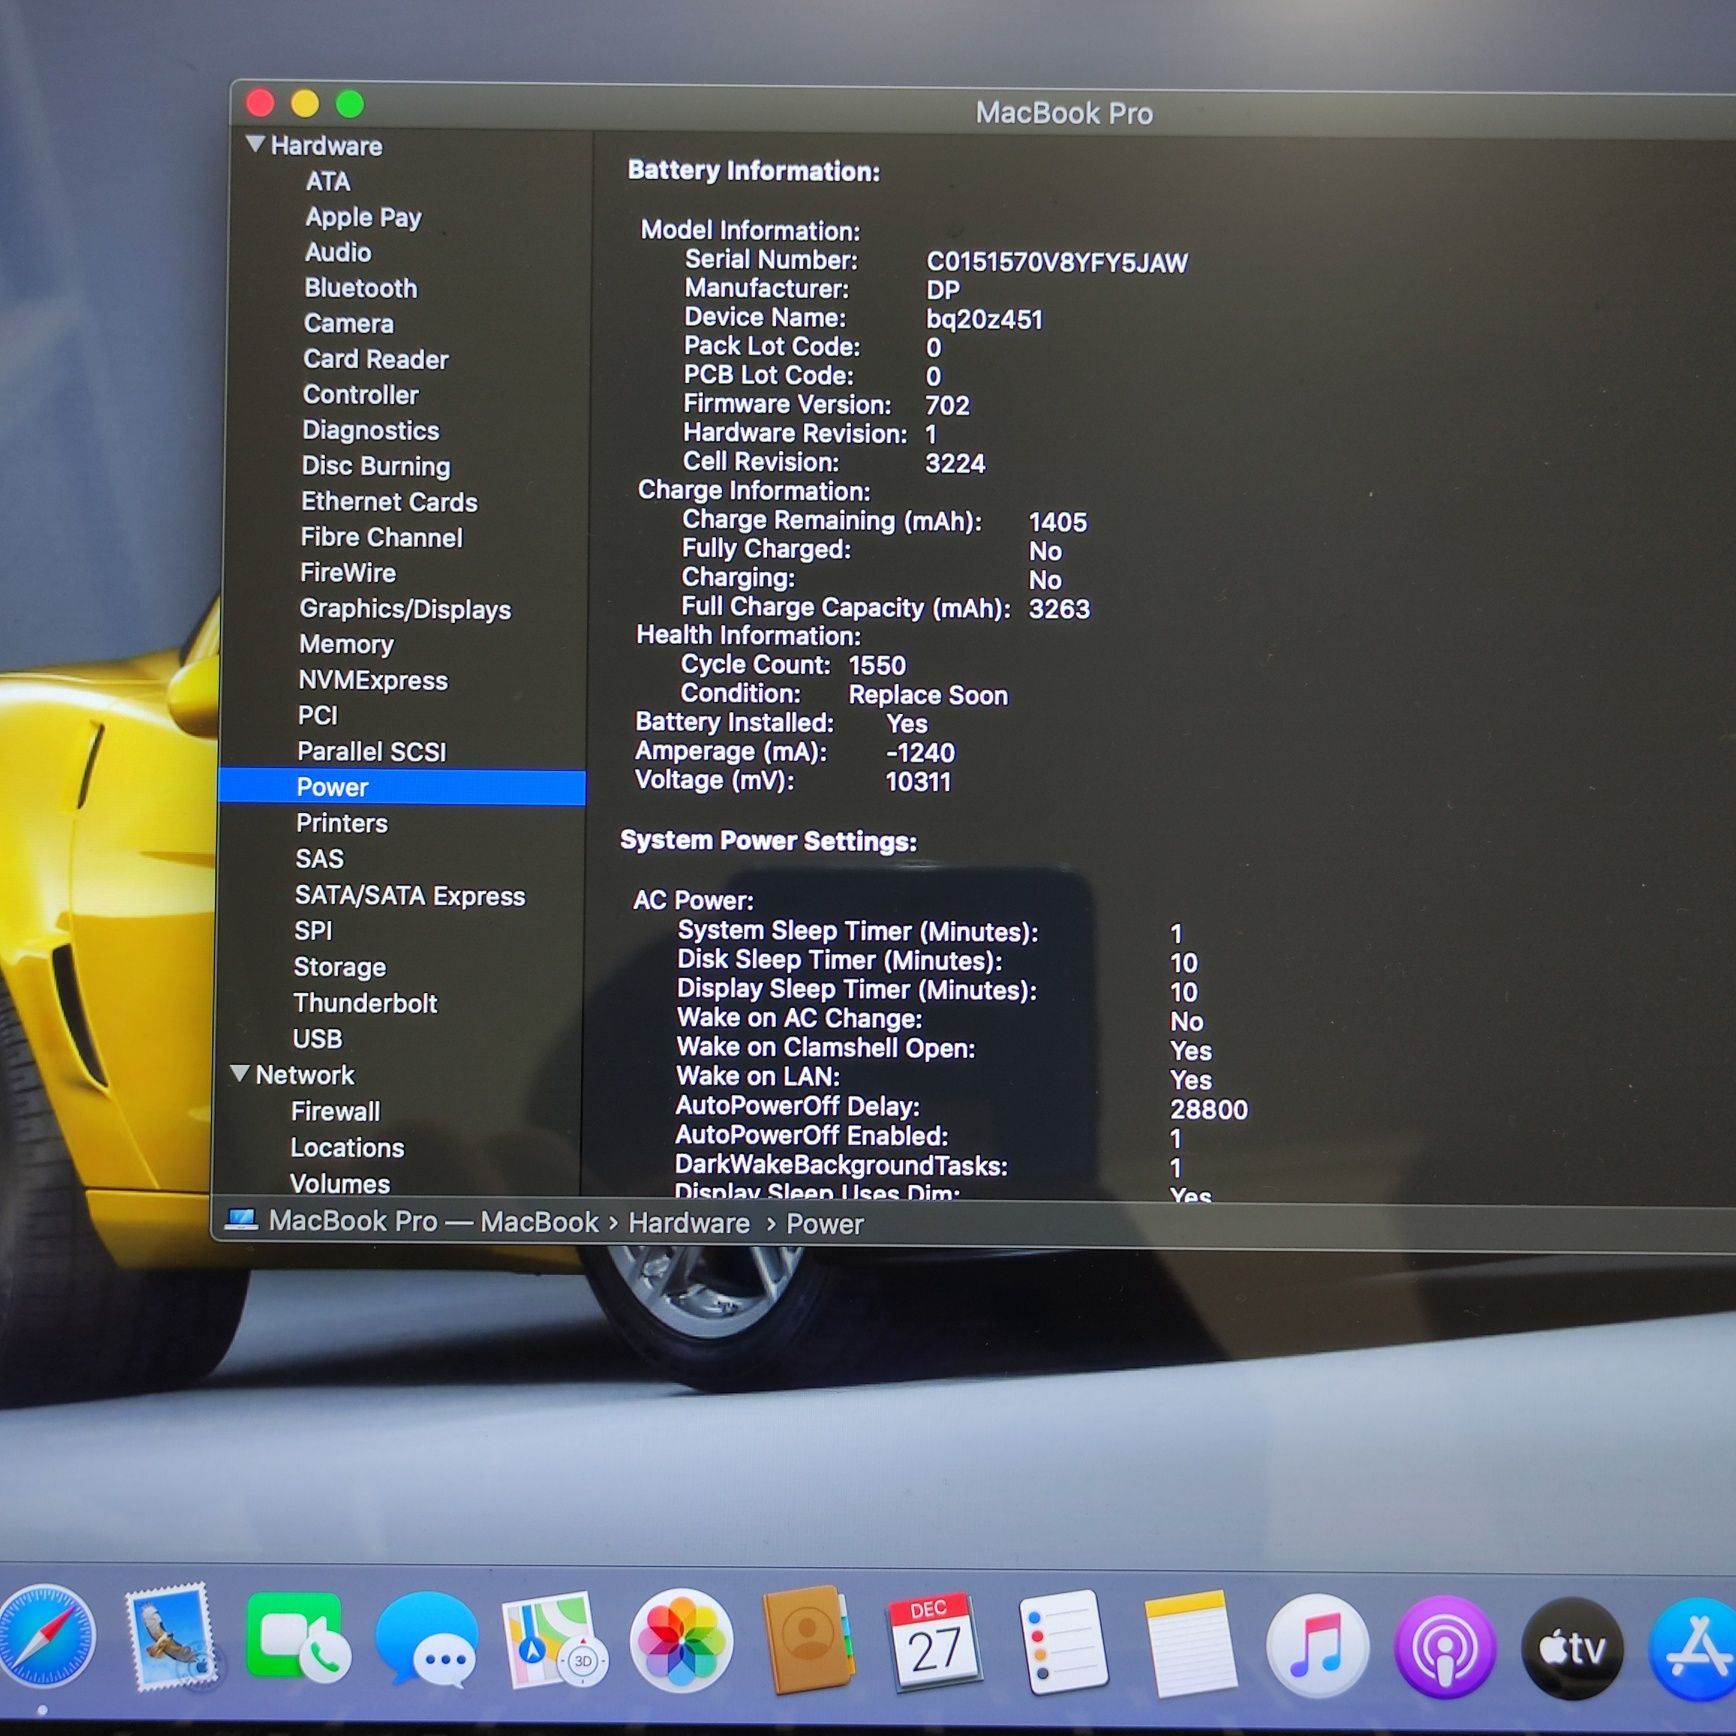This screenshot has height=1736, width=1736.
Task: Open Reminders app in the dock
Action: click(1062, 1642)
